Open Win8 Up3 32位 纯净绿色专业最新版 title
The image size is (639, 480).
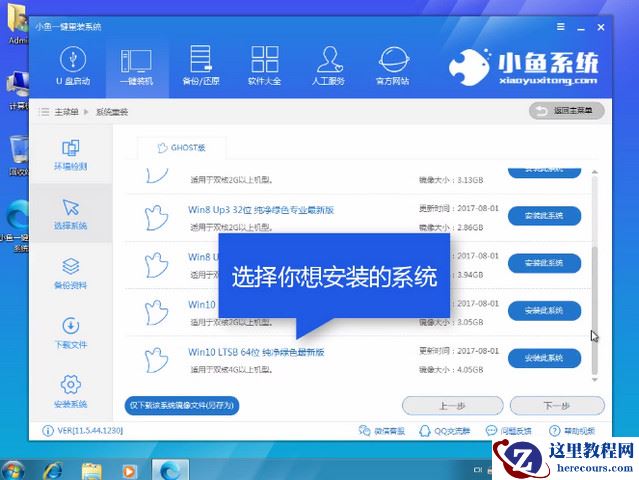click(x=261, y=210)
